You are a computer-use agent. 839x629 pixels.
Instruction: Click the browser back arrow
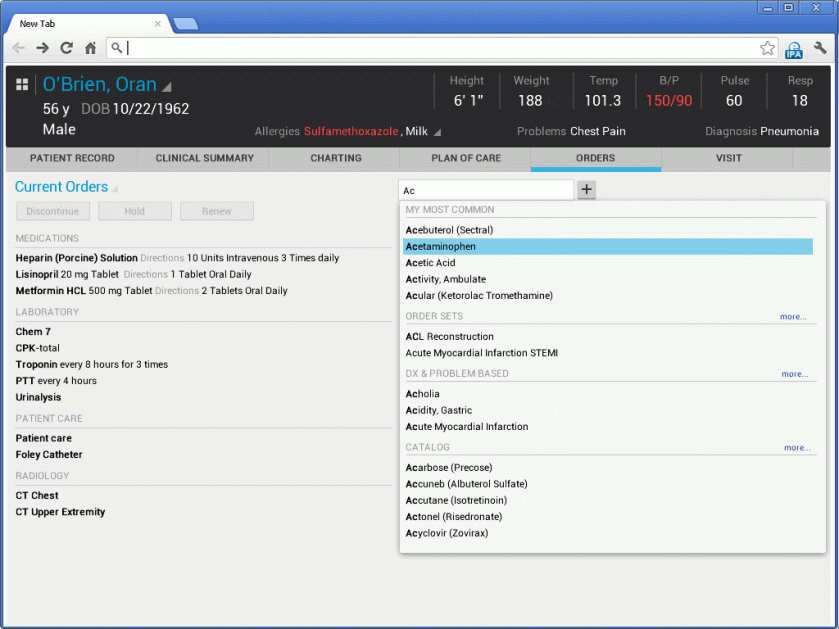coord(18,47)
